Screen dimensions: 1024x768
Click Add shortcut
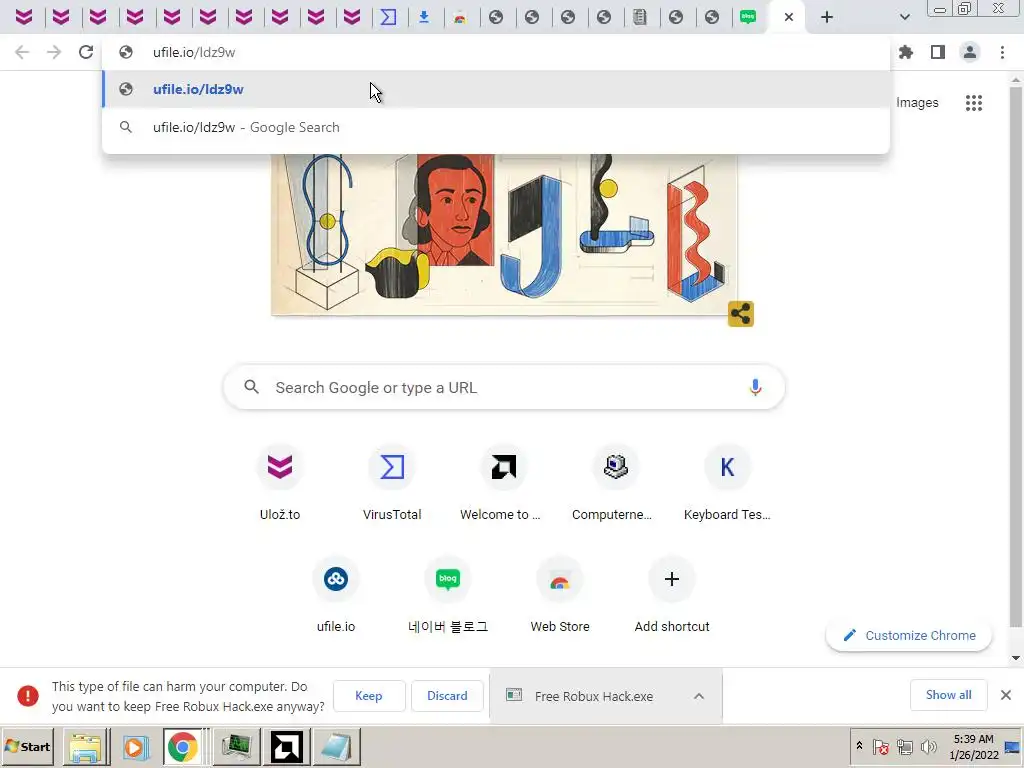tap(671, 596)
